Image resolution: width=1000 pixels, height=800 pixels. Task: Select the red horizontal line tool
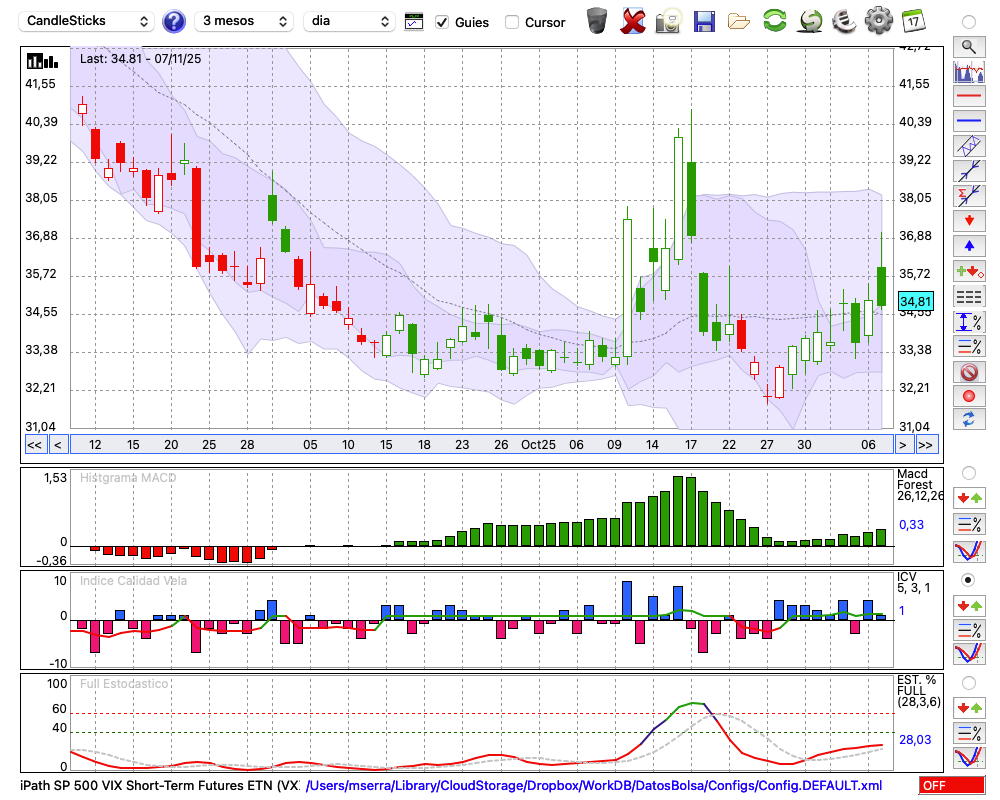(968, 96)
